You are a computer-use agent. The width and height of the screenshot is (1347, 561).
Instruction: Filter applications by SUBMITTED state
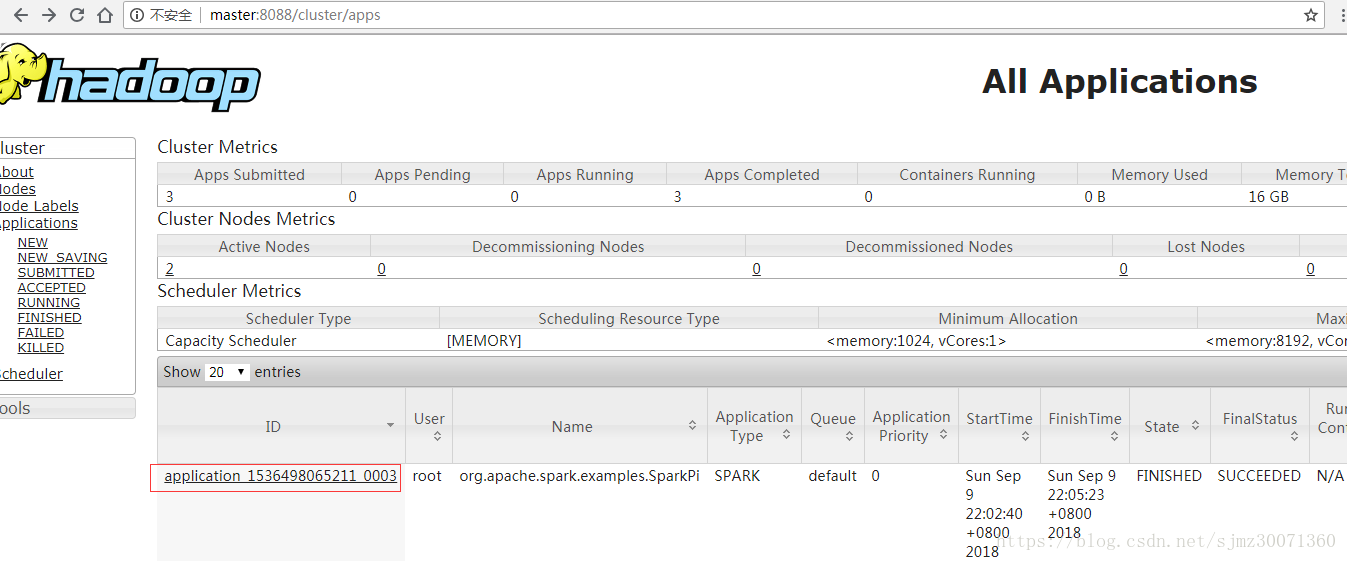[56, 273]
